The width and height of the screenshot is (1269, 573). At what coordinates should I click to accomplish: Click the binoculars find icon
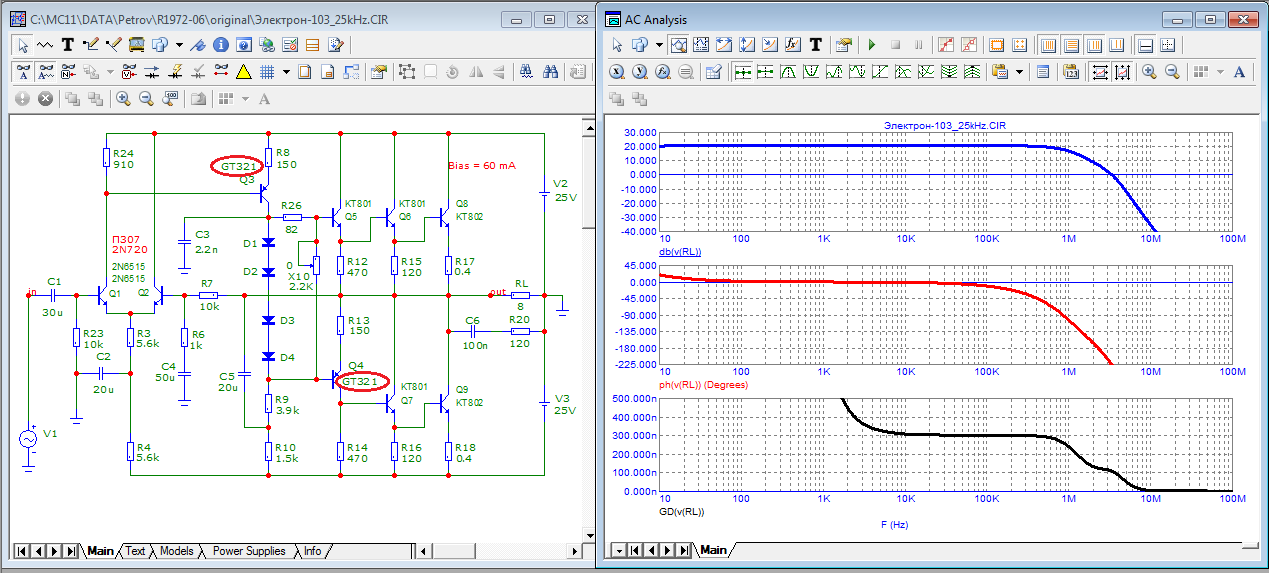coord(550,72)
